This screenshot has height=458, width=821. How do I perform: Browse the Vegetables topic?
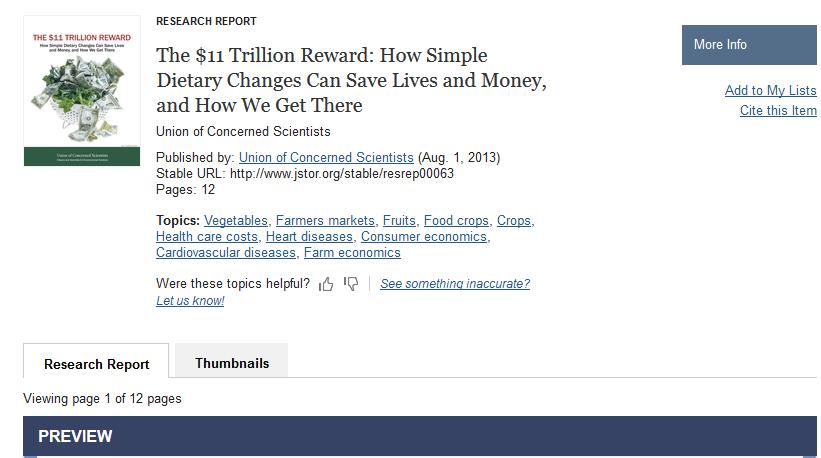coord(236,221)
